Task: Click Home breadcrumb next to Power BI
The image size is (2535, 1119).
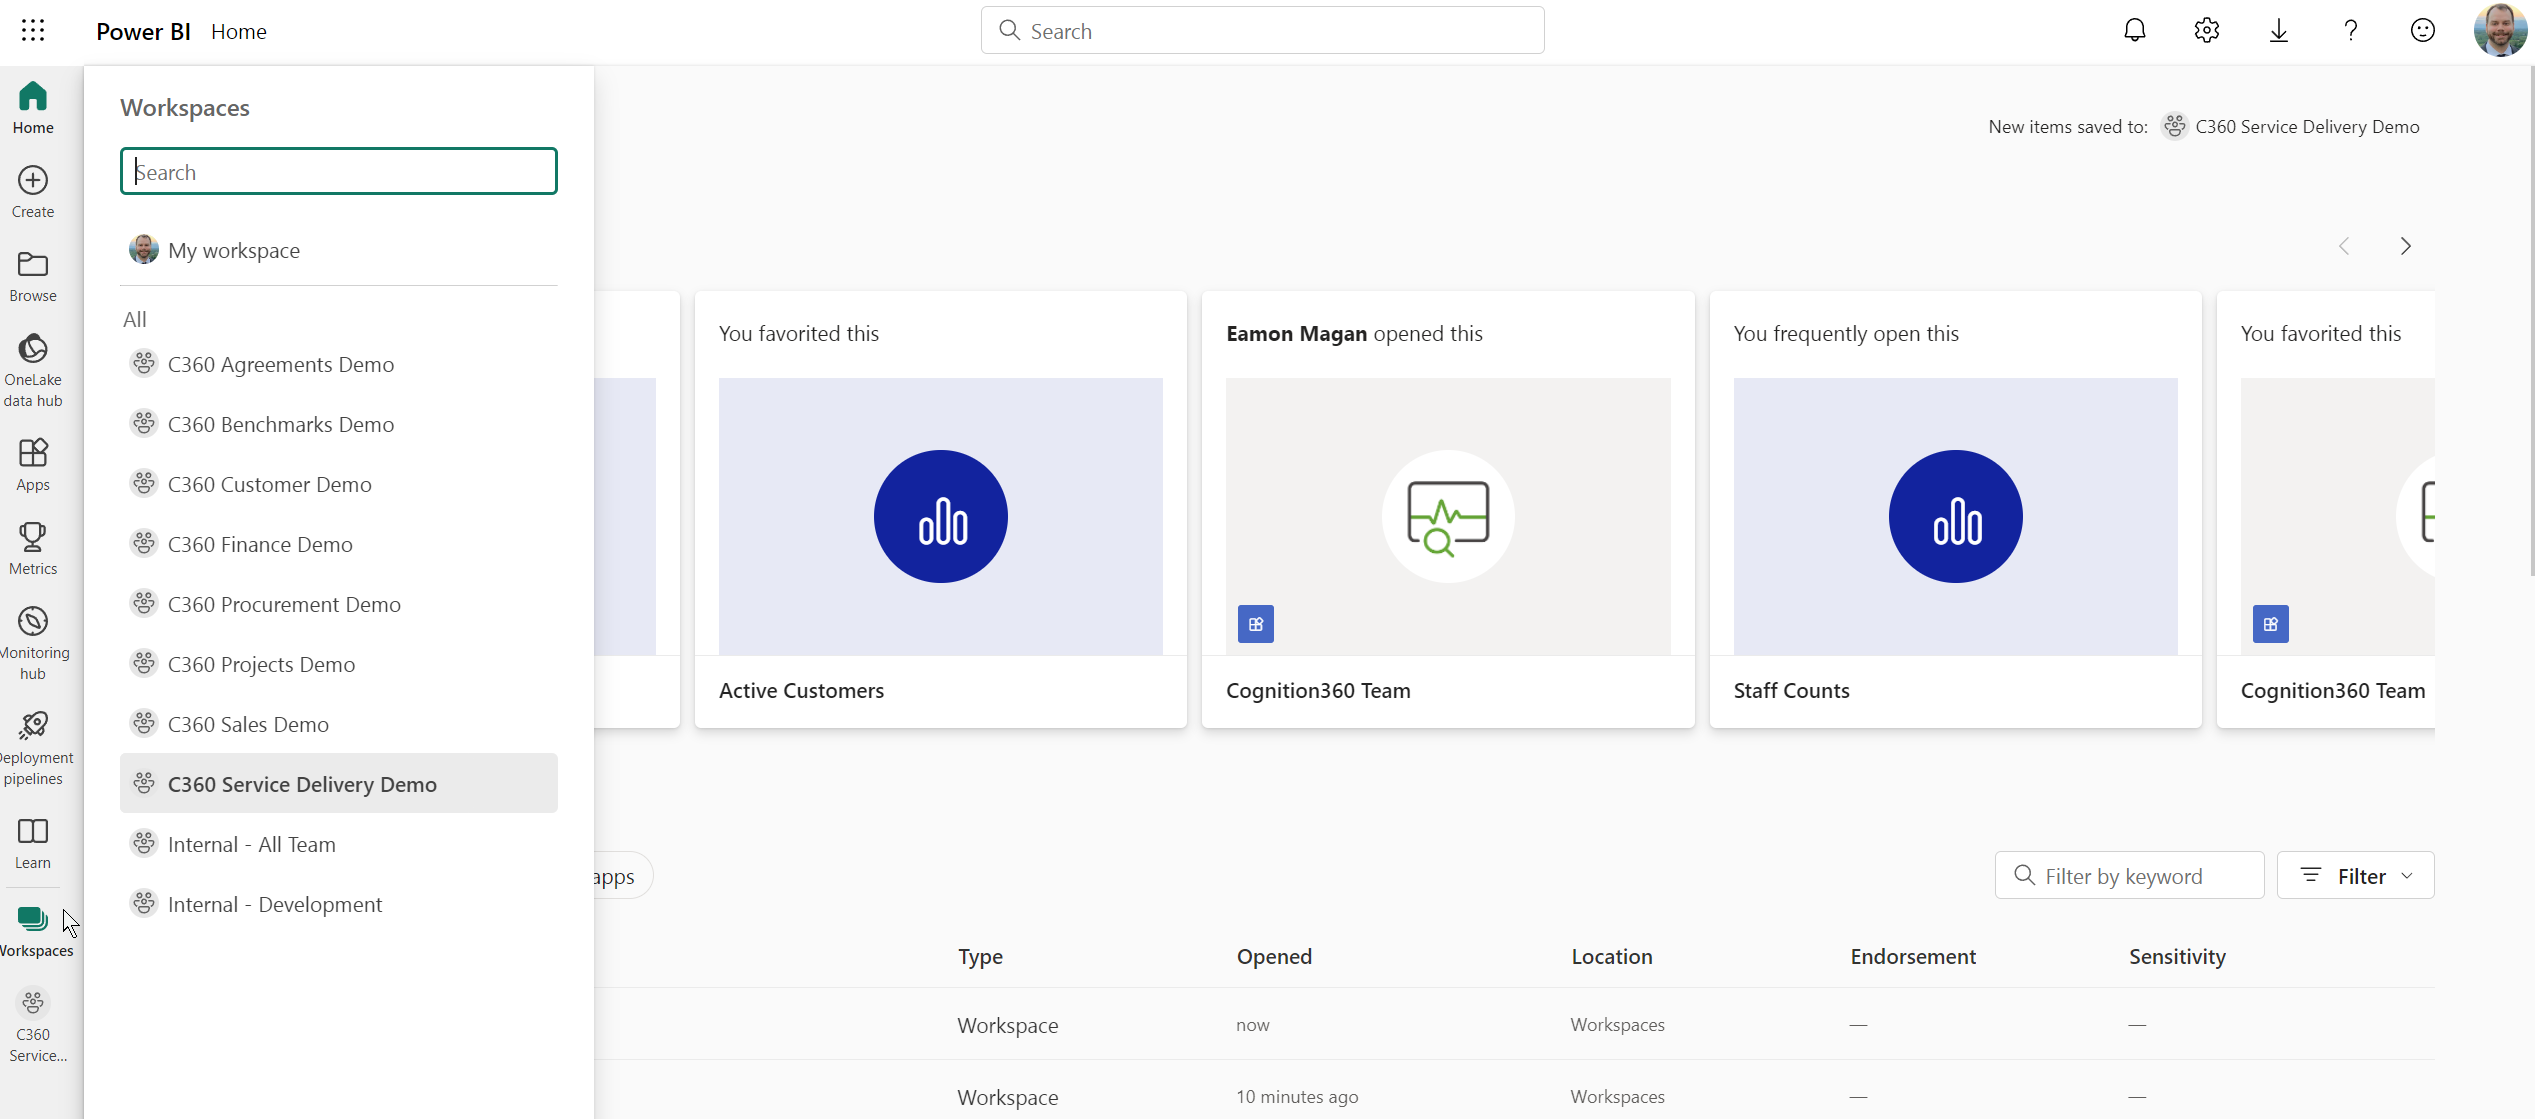Action: (238, 31)
